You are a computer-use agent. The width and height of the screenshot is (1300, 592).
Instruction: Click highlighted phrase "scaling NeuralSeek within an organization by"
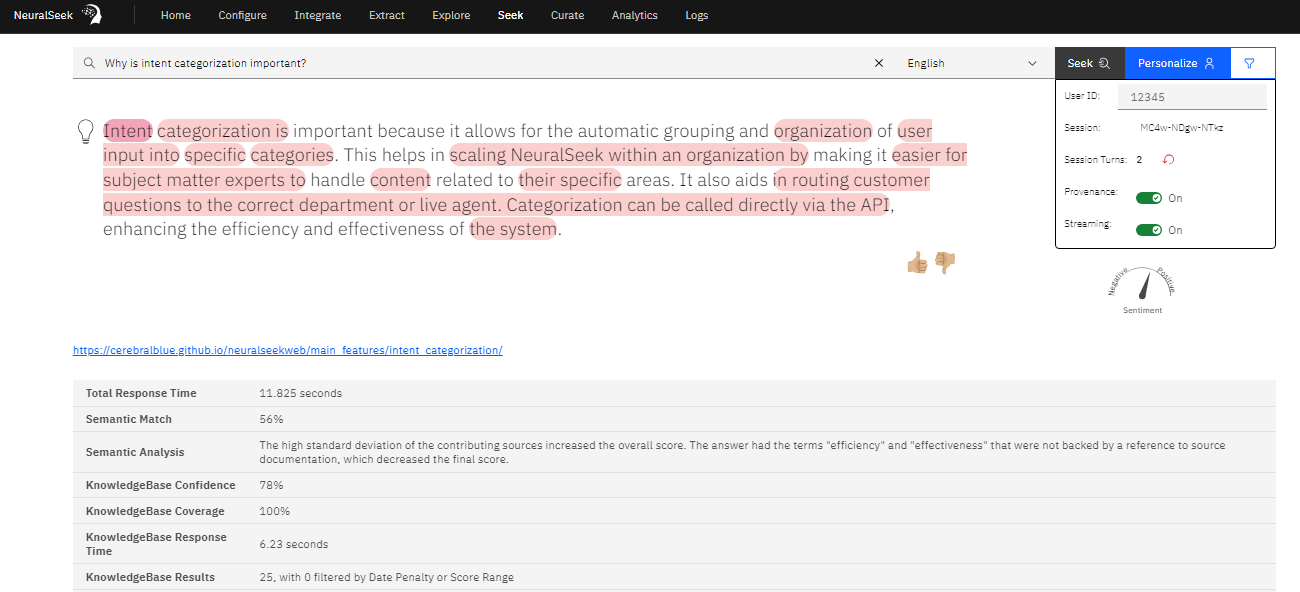click(x=629, y=155)
